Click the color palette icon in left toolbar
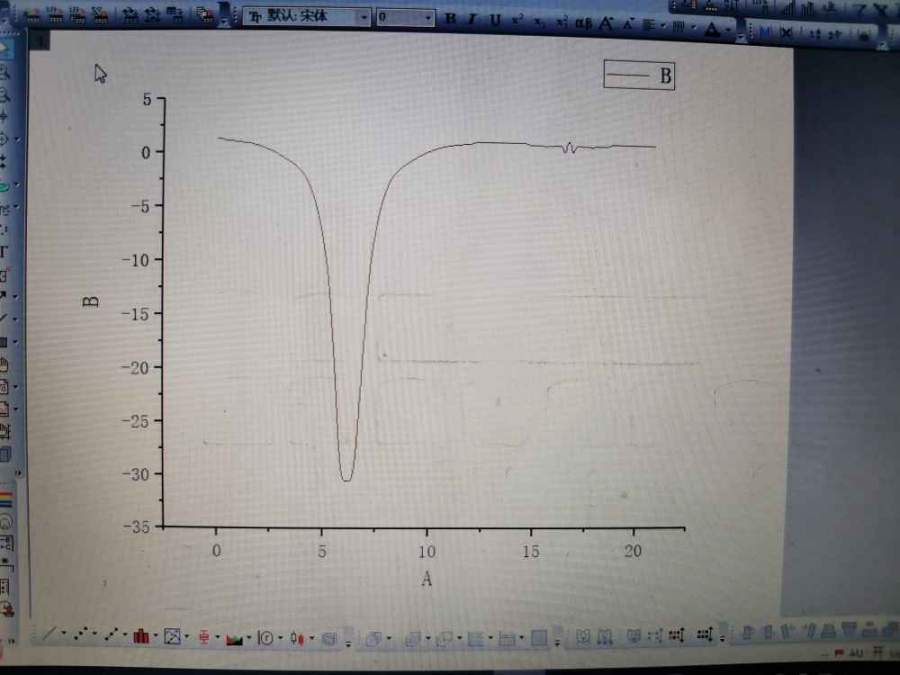This screenshot has width=900, height=675. click(x=6, y=499)
